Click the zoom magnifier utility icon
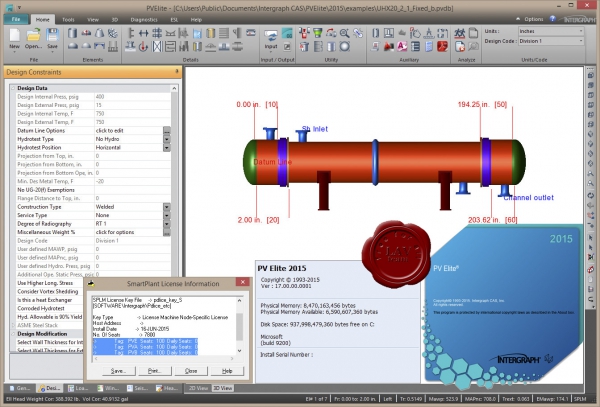The image size is (600, 407). (x=344, y=33)
